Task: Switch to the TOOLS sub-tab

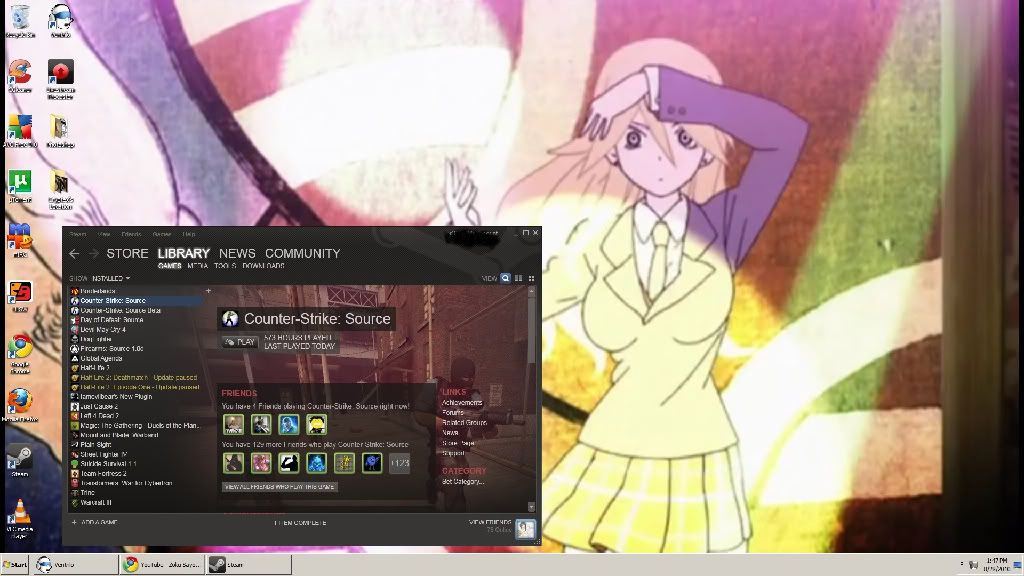Action: (x=225, y=266)
